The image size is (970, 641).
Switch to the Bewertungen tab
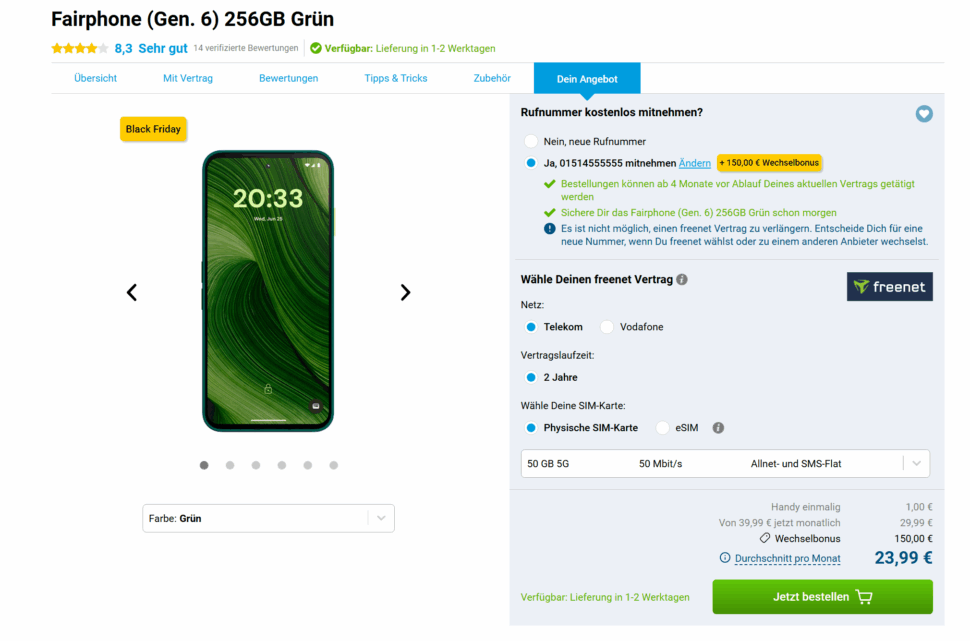pos(288,77)
